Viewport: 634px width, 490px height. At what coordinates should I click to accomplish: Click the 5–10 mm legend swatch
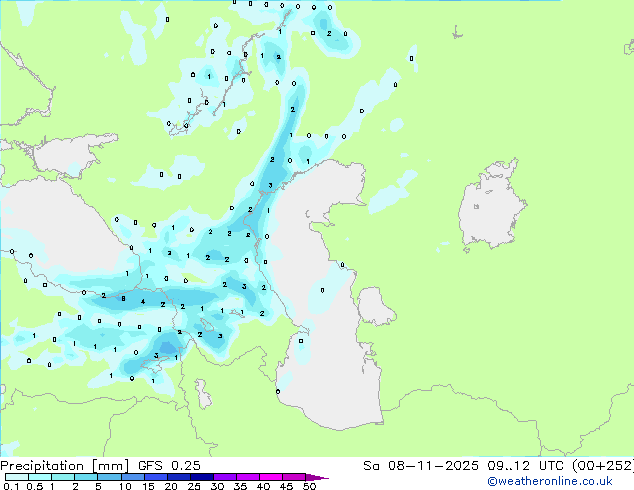point(109,477)
